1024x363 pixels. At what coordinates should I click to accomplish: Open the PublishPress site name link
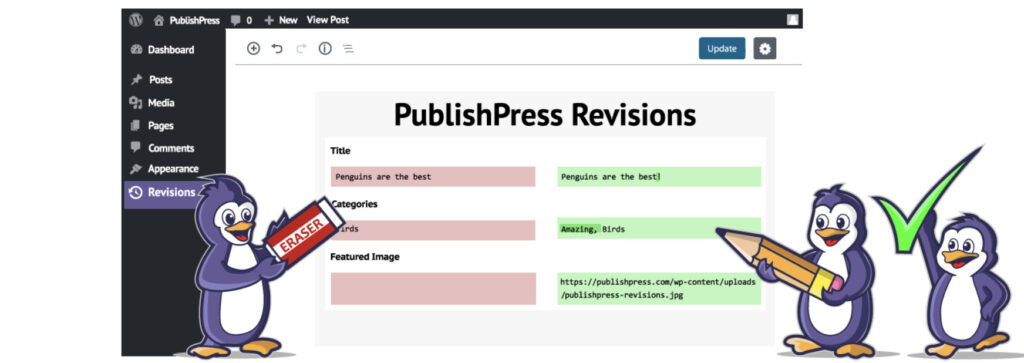195,20
